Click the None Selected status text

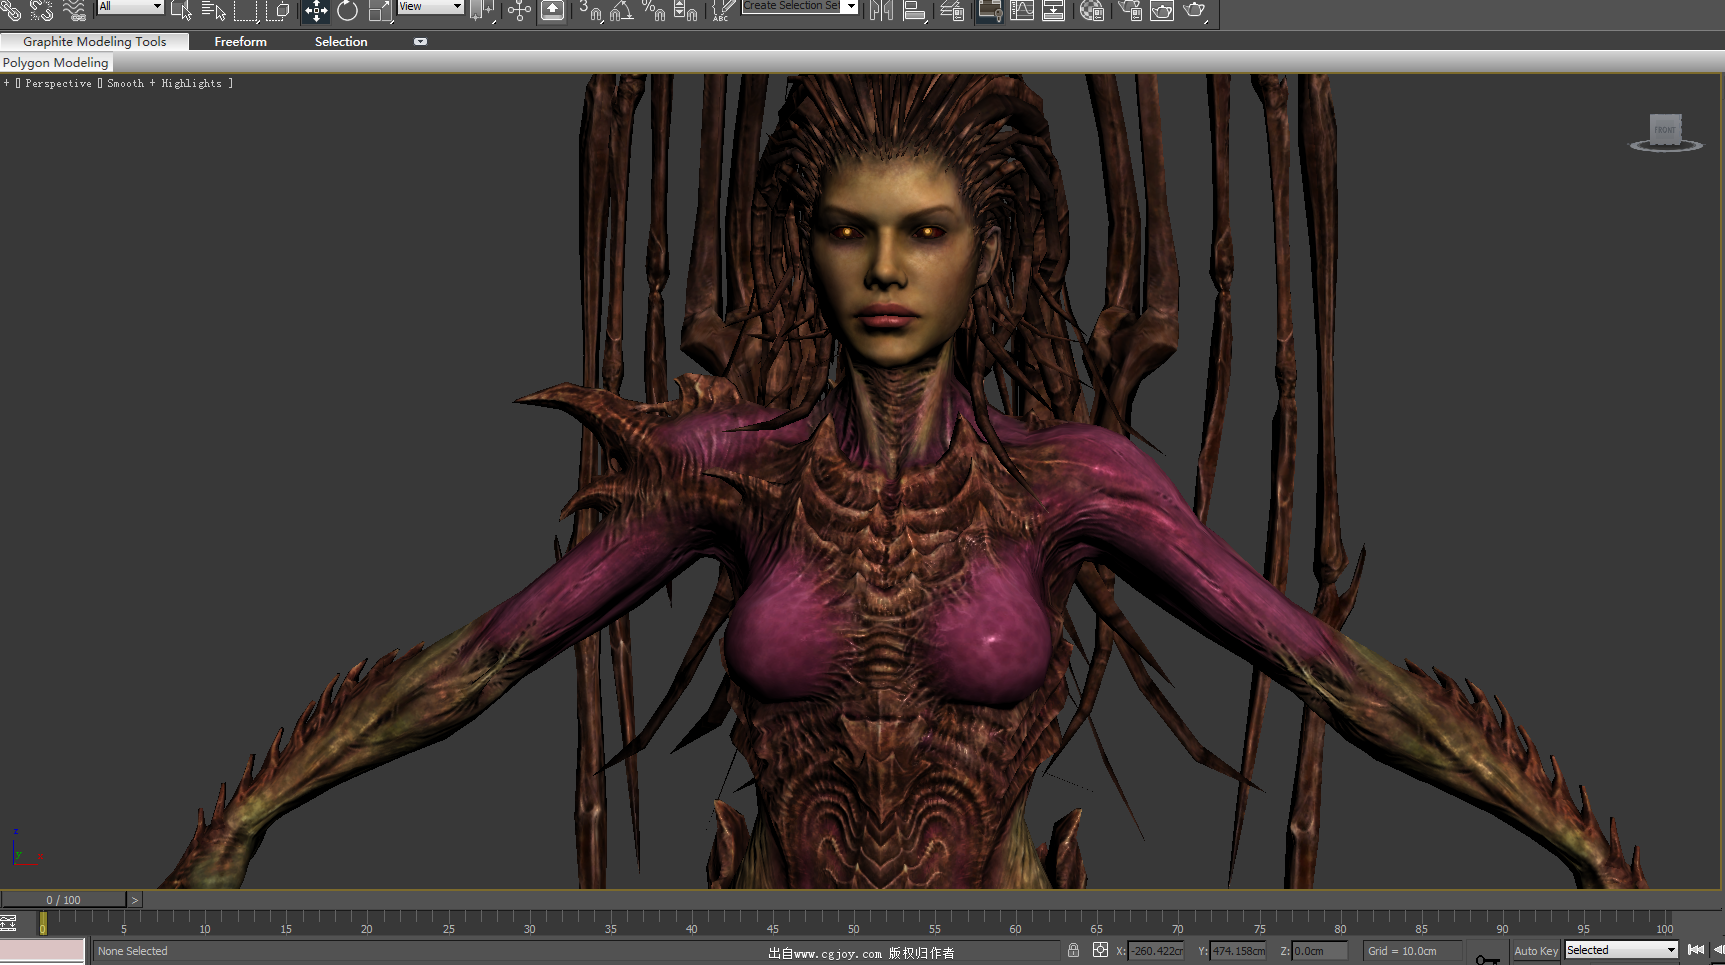click(x=133, y=951)
